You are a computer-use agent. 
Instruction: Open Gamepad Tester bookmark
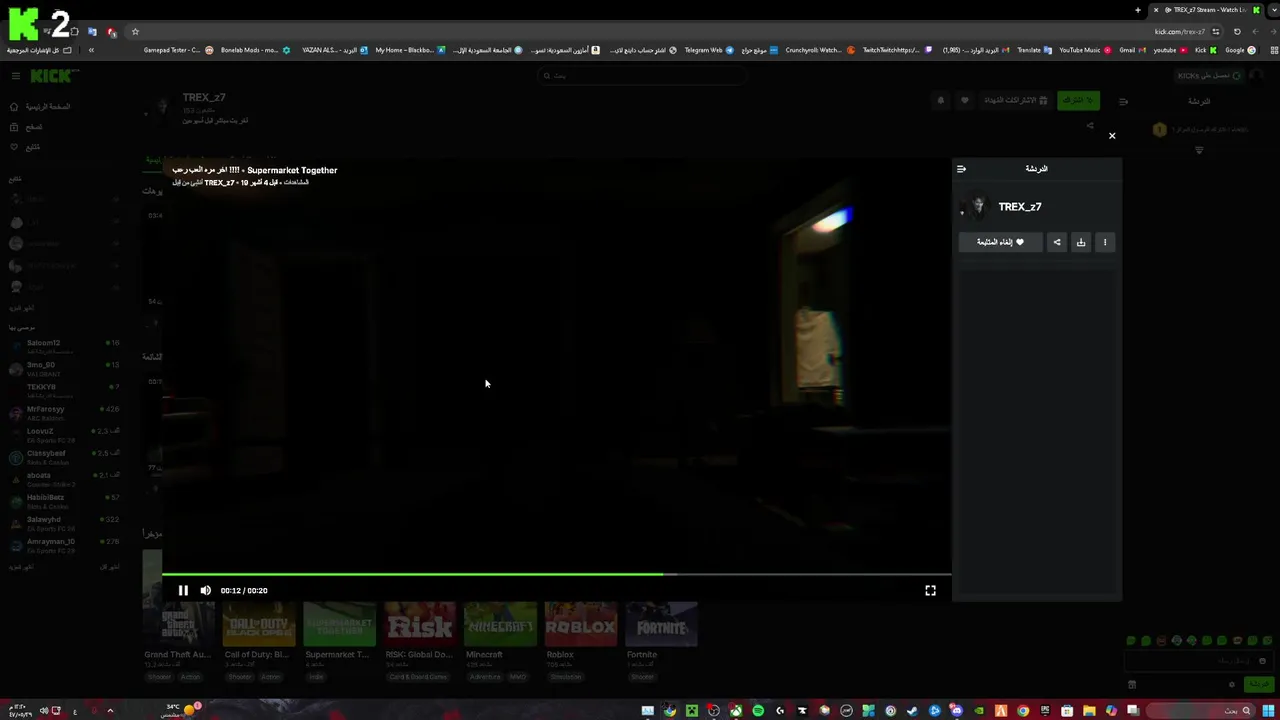point(178,50)
